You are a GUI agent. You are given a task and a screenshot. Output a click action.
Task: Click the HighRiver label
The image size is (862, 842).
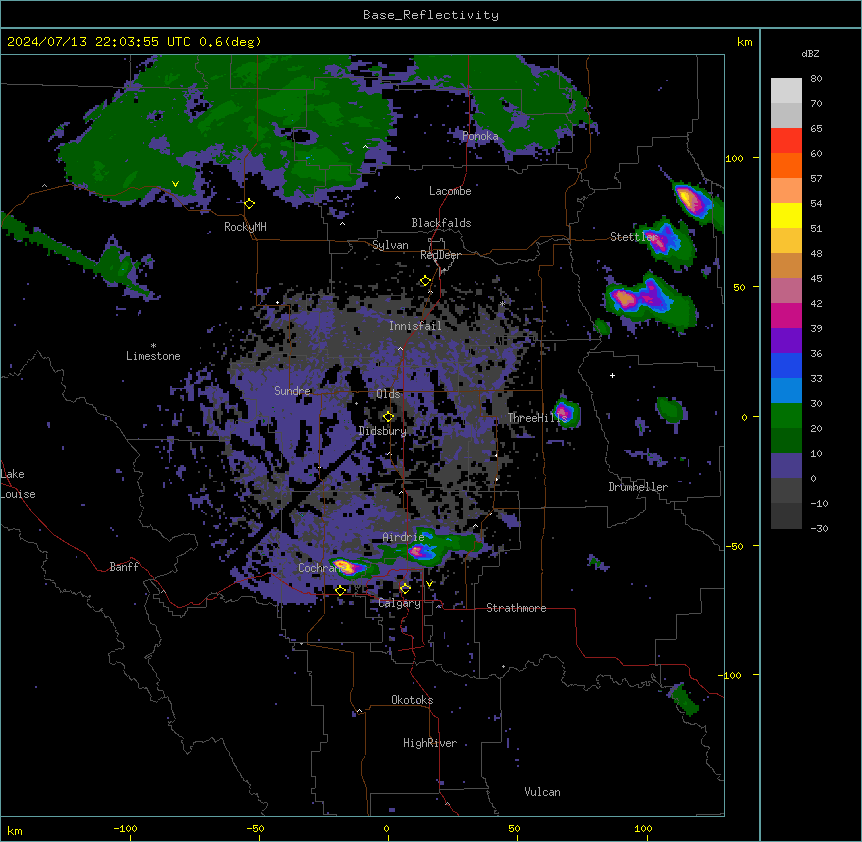pos(430,743)
